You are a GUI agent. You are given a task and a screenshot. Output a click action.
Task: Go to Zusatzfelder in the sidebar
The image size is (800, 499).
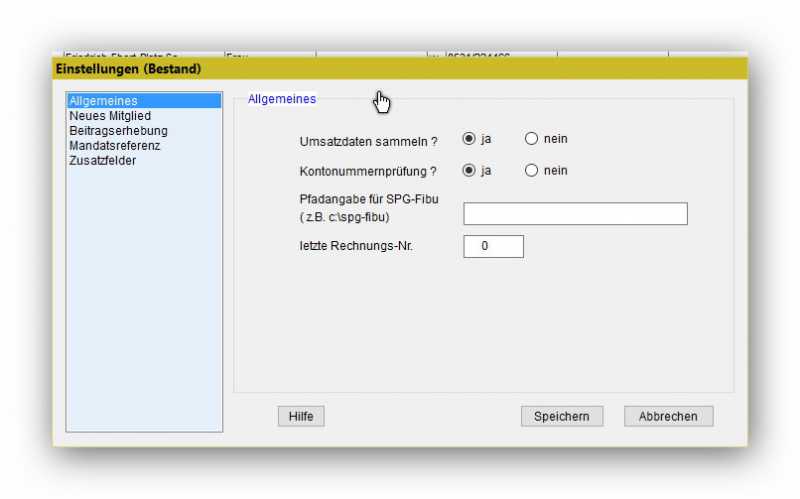(x=103, y=161)
